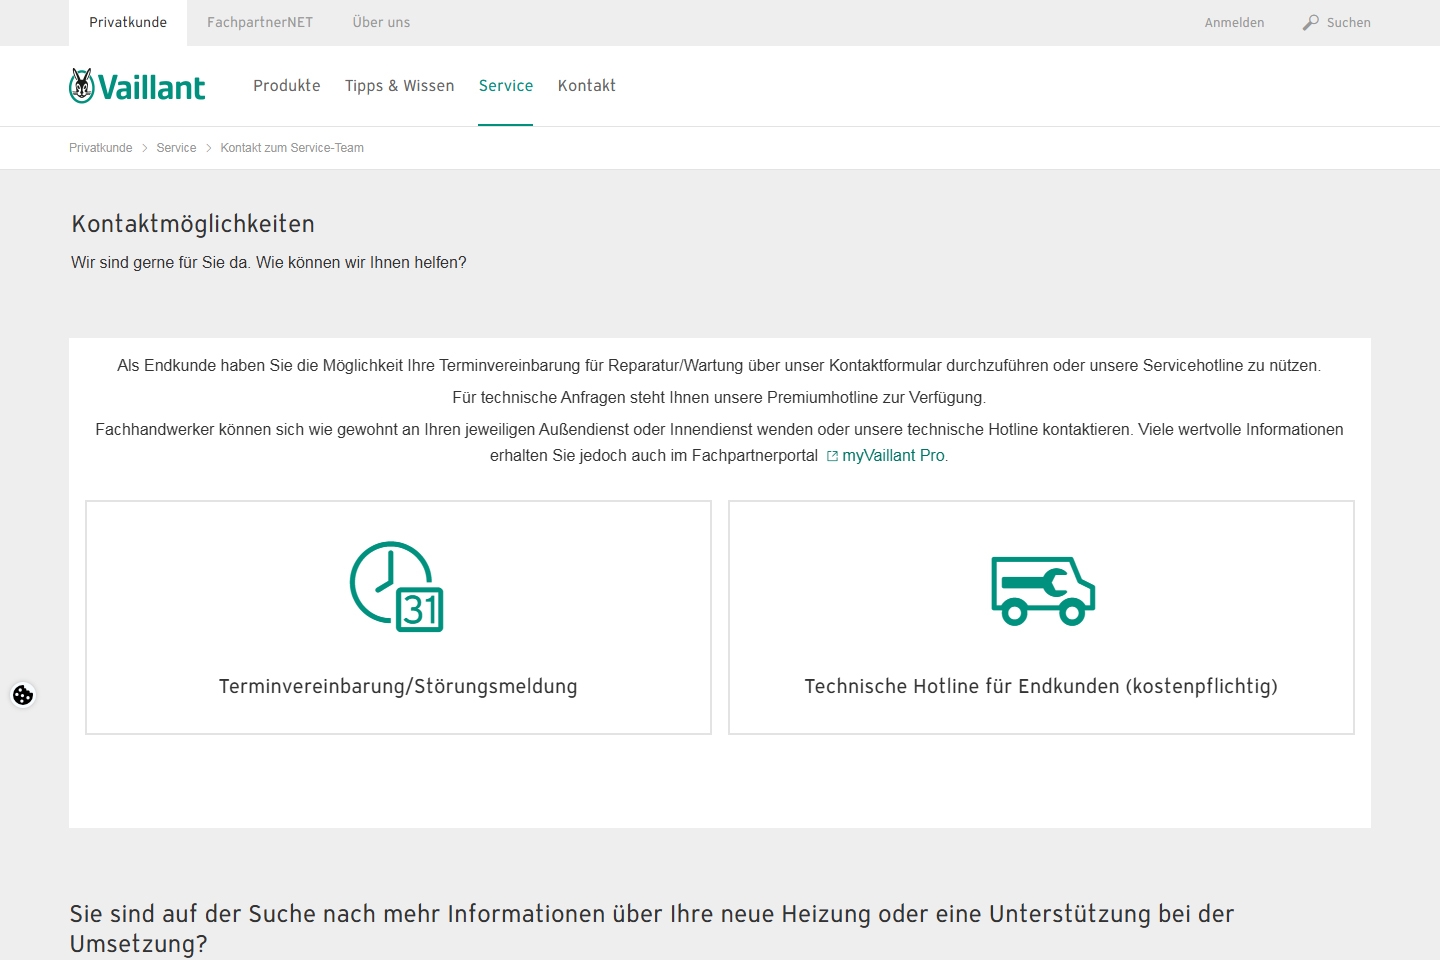1440x960 pixels.
Task: Click the Anmelden link
Action: point(1234,22)
